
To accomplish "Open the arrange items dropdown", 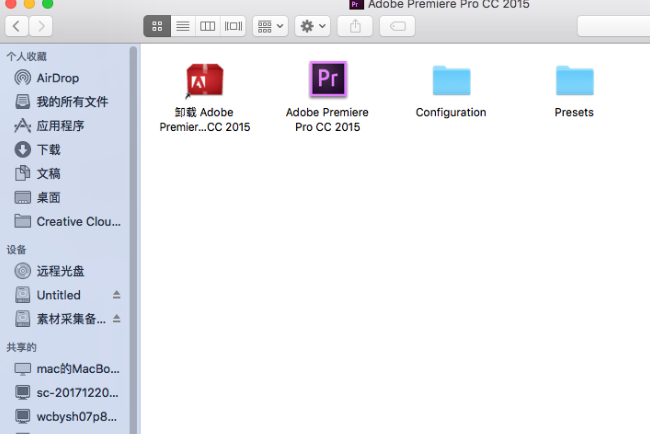I will point(270,26).
